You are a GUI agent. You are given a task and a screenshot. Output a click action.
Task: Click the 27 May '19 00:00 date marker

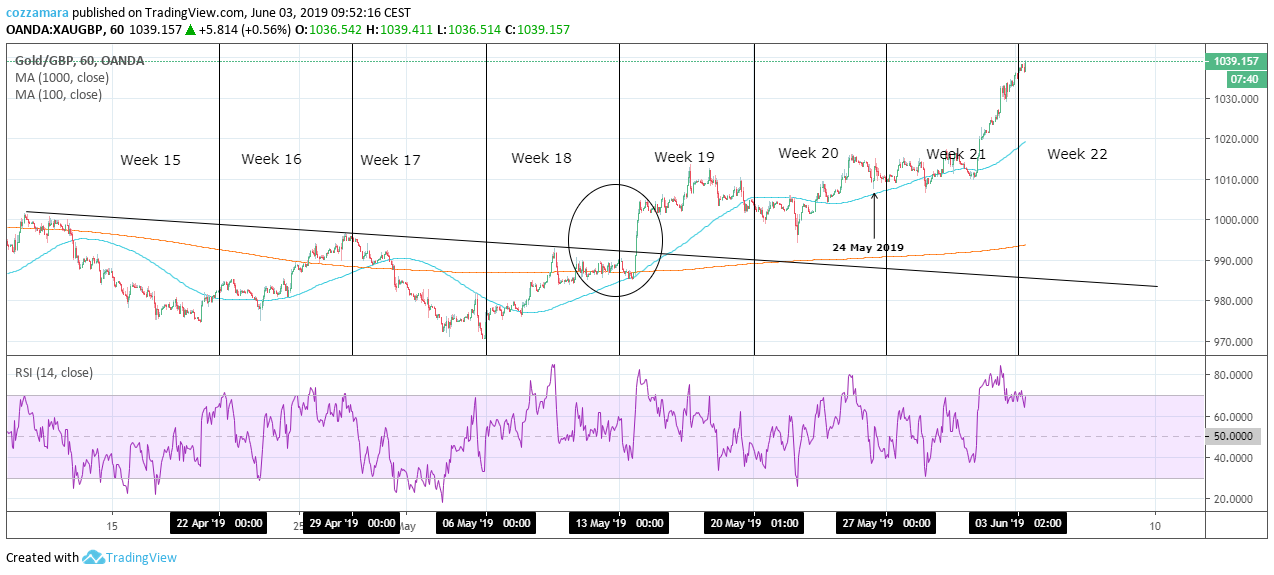tap(886, 523)
